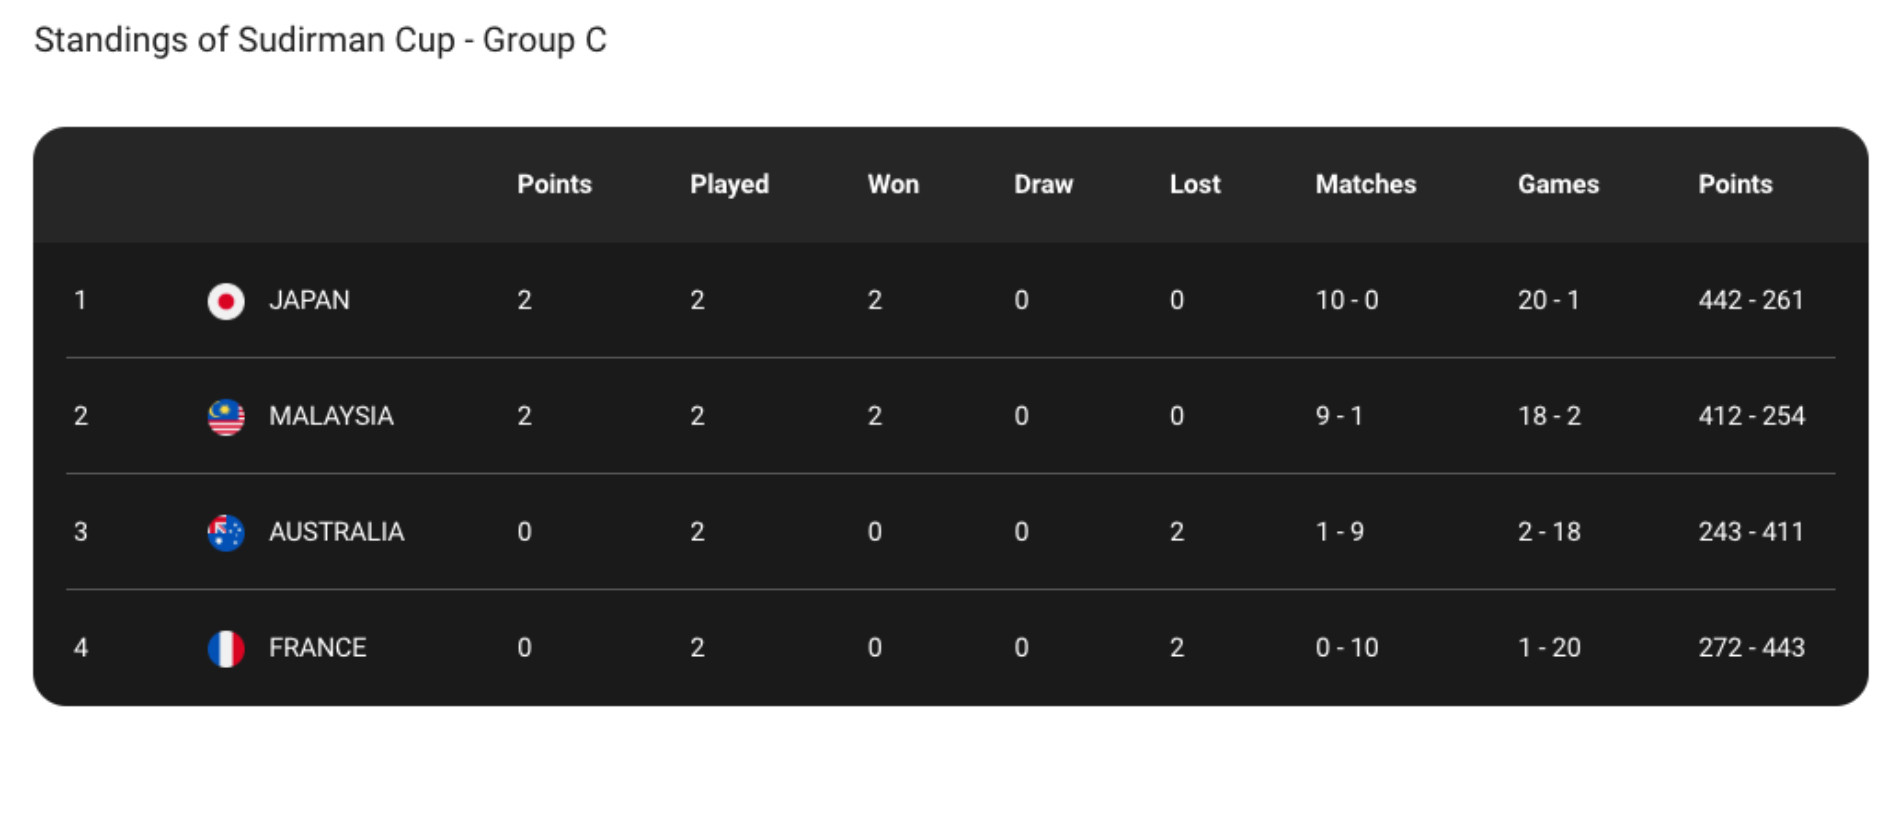Click the Played column header

coord(729,185)
